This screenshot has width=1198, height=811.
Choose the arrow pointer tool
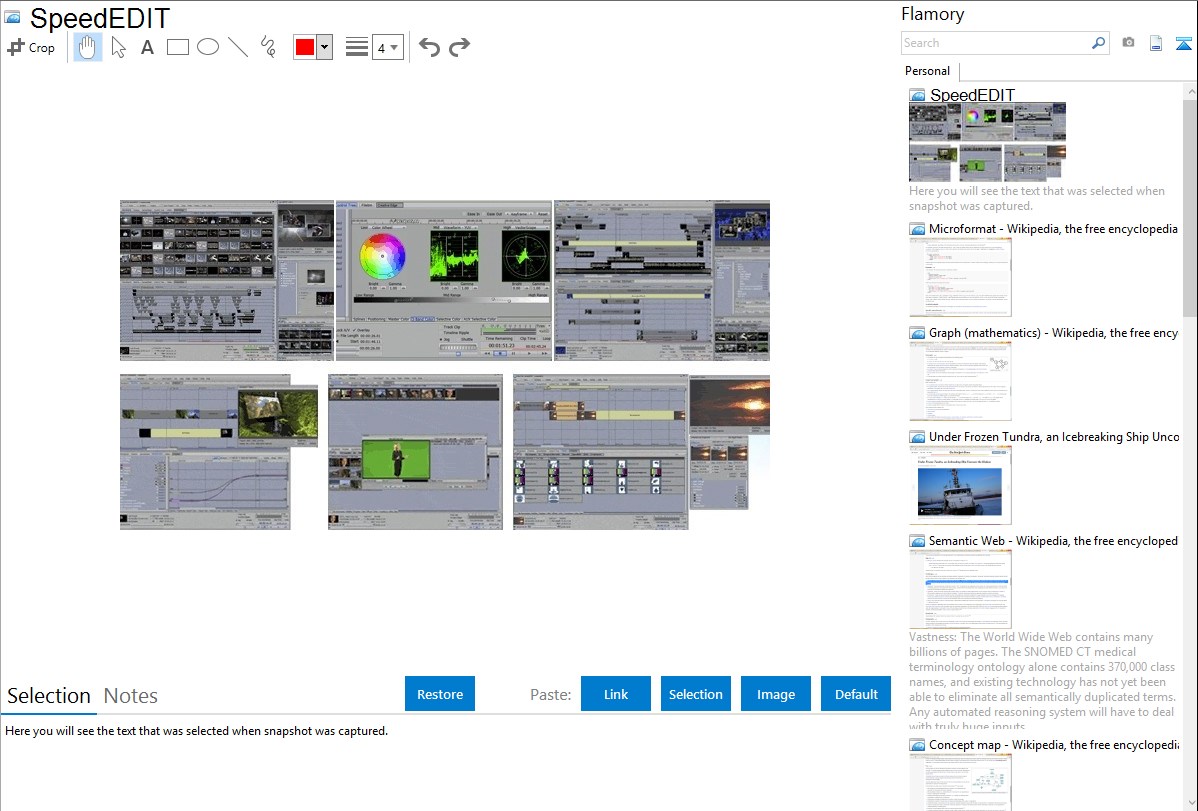tap(119, 47)
